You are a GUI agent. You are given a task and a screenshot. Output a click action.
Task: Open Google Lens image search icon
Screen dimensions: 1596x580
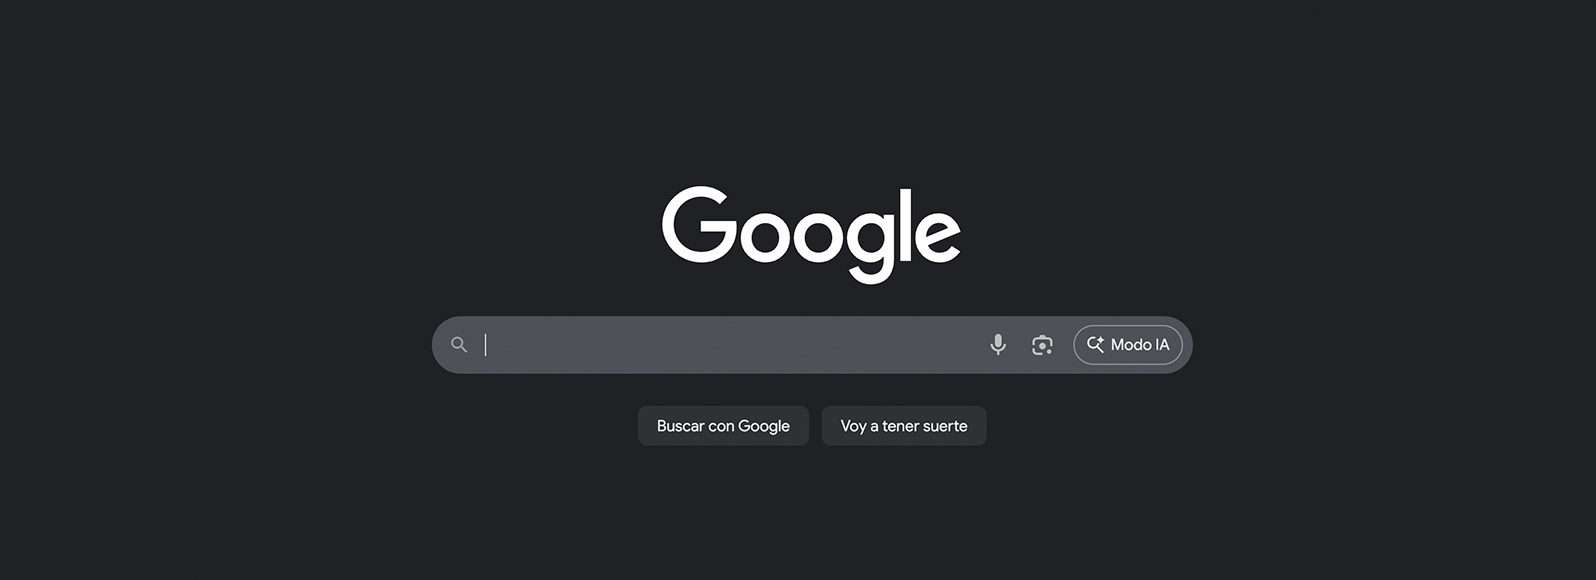pyautogui.click(x=1042, y=345)
